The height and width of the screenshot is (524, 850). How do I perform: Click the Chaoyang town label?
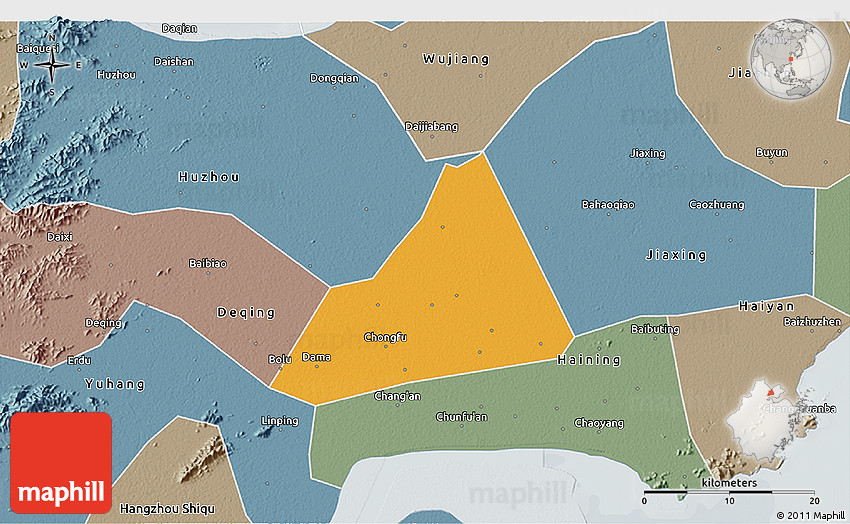598,423
